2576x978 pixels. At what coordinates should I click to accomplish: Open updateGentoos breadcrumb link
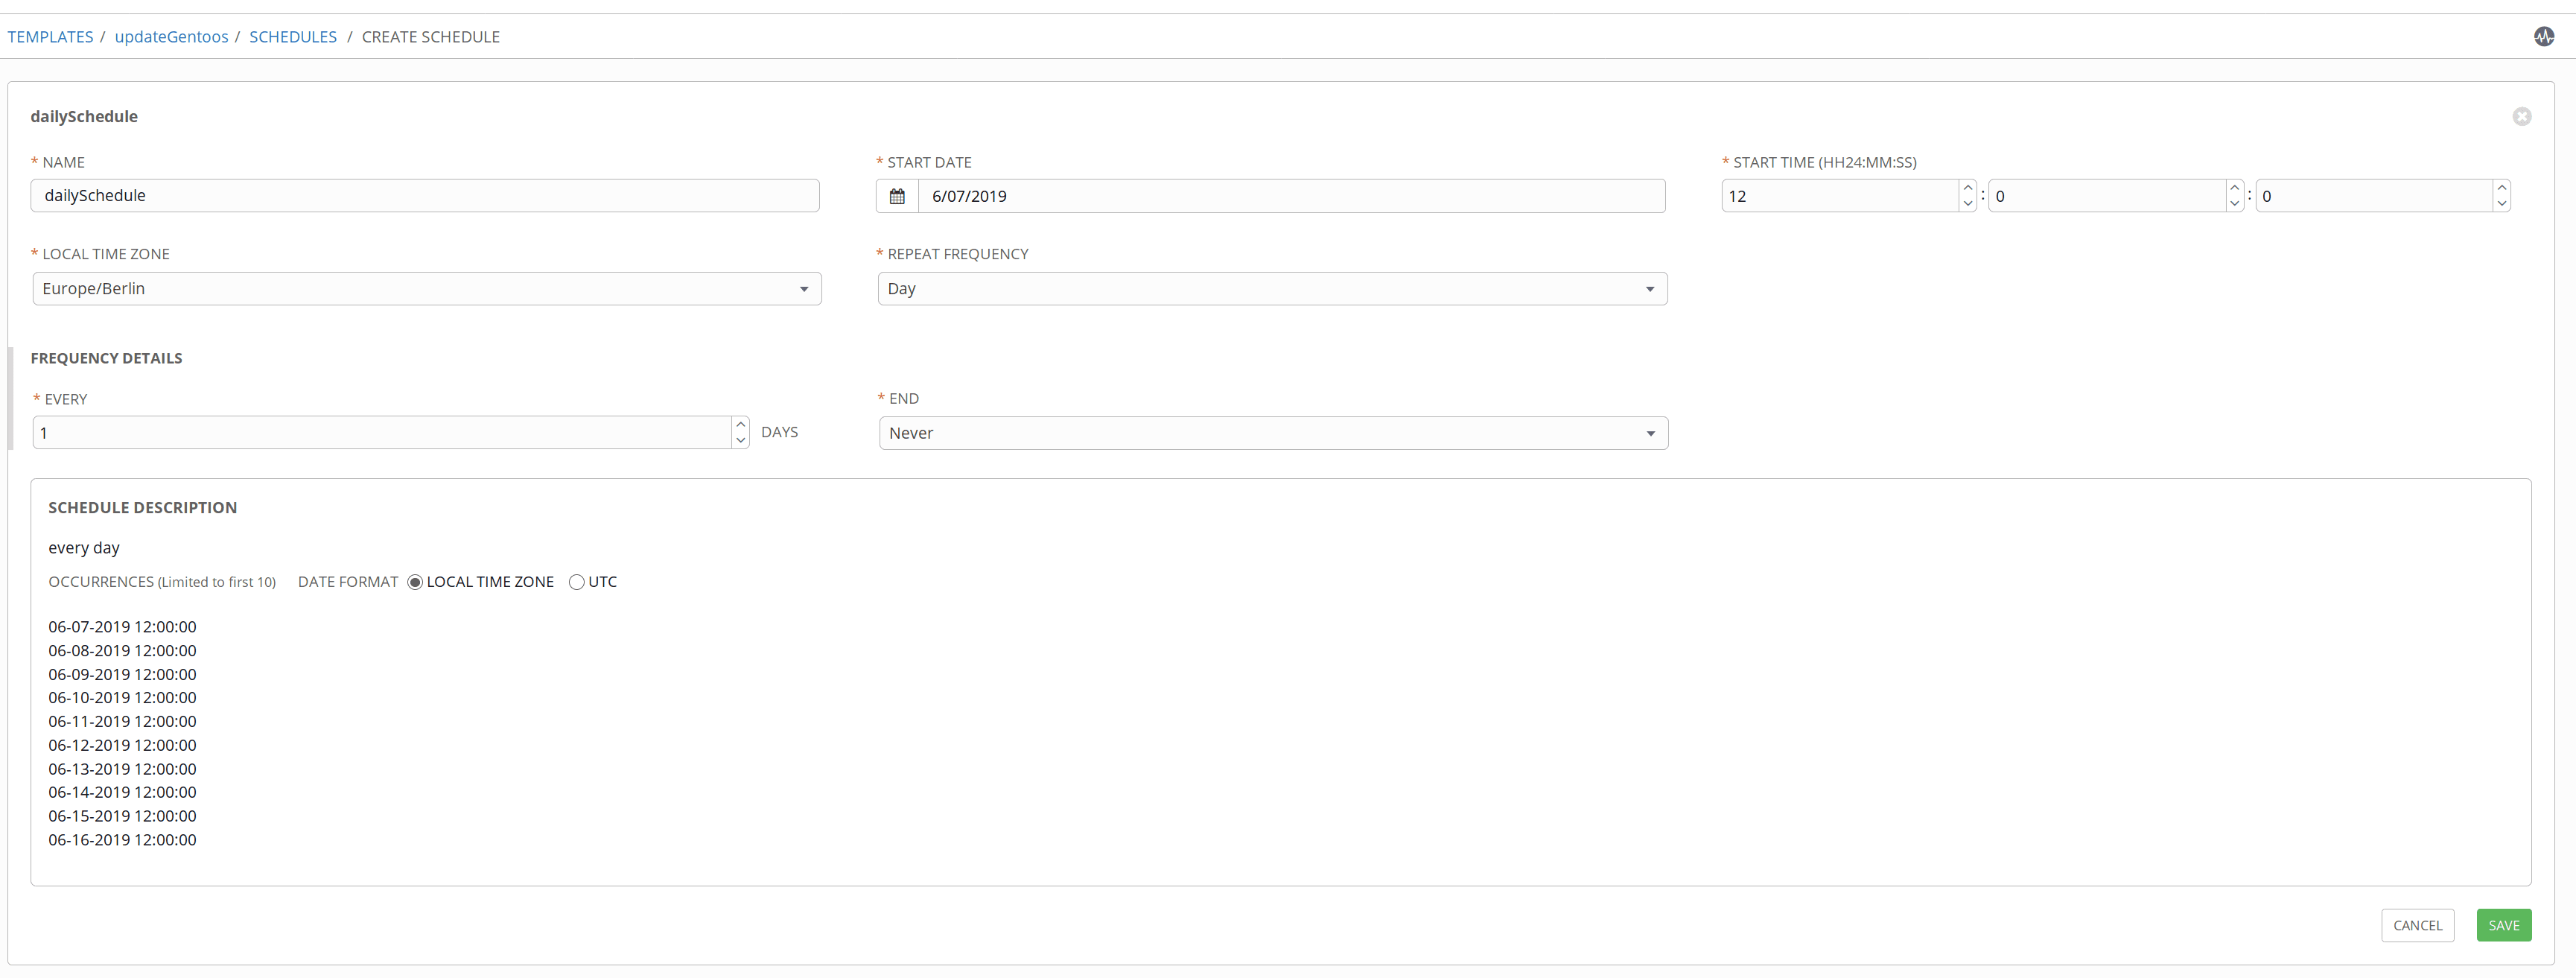pyautogui.click(x=171, y=37)
